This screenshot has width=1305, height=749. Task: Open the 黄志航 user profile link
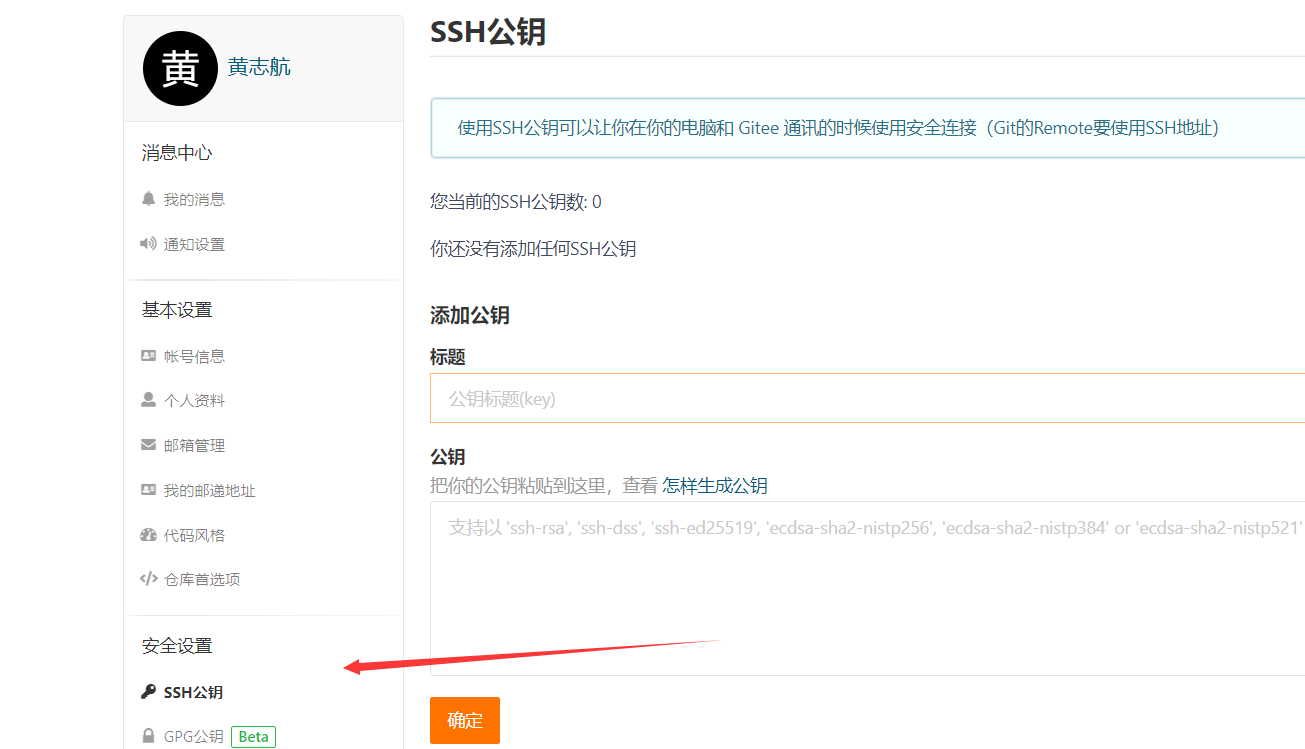259,67
